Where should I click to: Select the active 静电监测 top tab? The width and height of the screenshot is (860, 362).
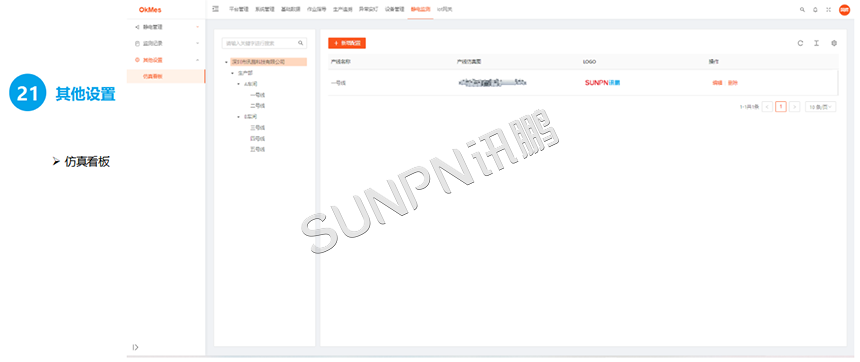(x=421, y=10)
